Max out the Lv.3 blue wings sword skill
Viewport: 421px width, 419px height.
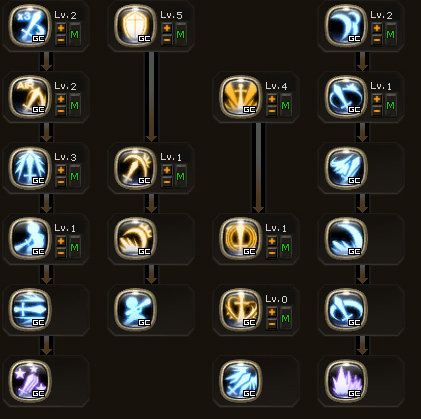coord(75,176)
